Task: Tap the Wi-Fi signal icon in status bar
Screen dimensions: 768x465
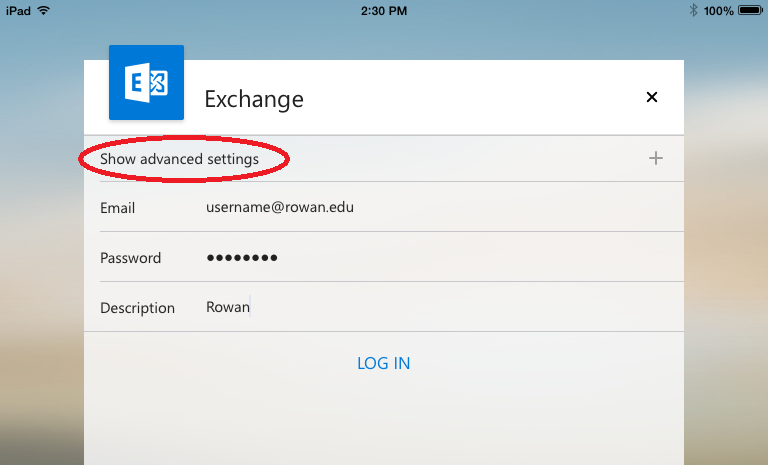Action: tap(43, 10)
